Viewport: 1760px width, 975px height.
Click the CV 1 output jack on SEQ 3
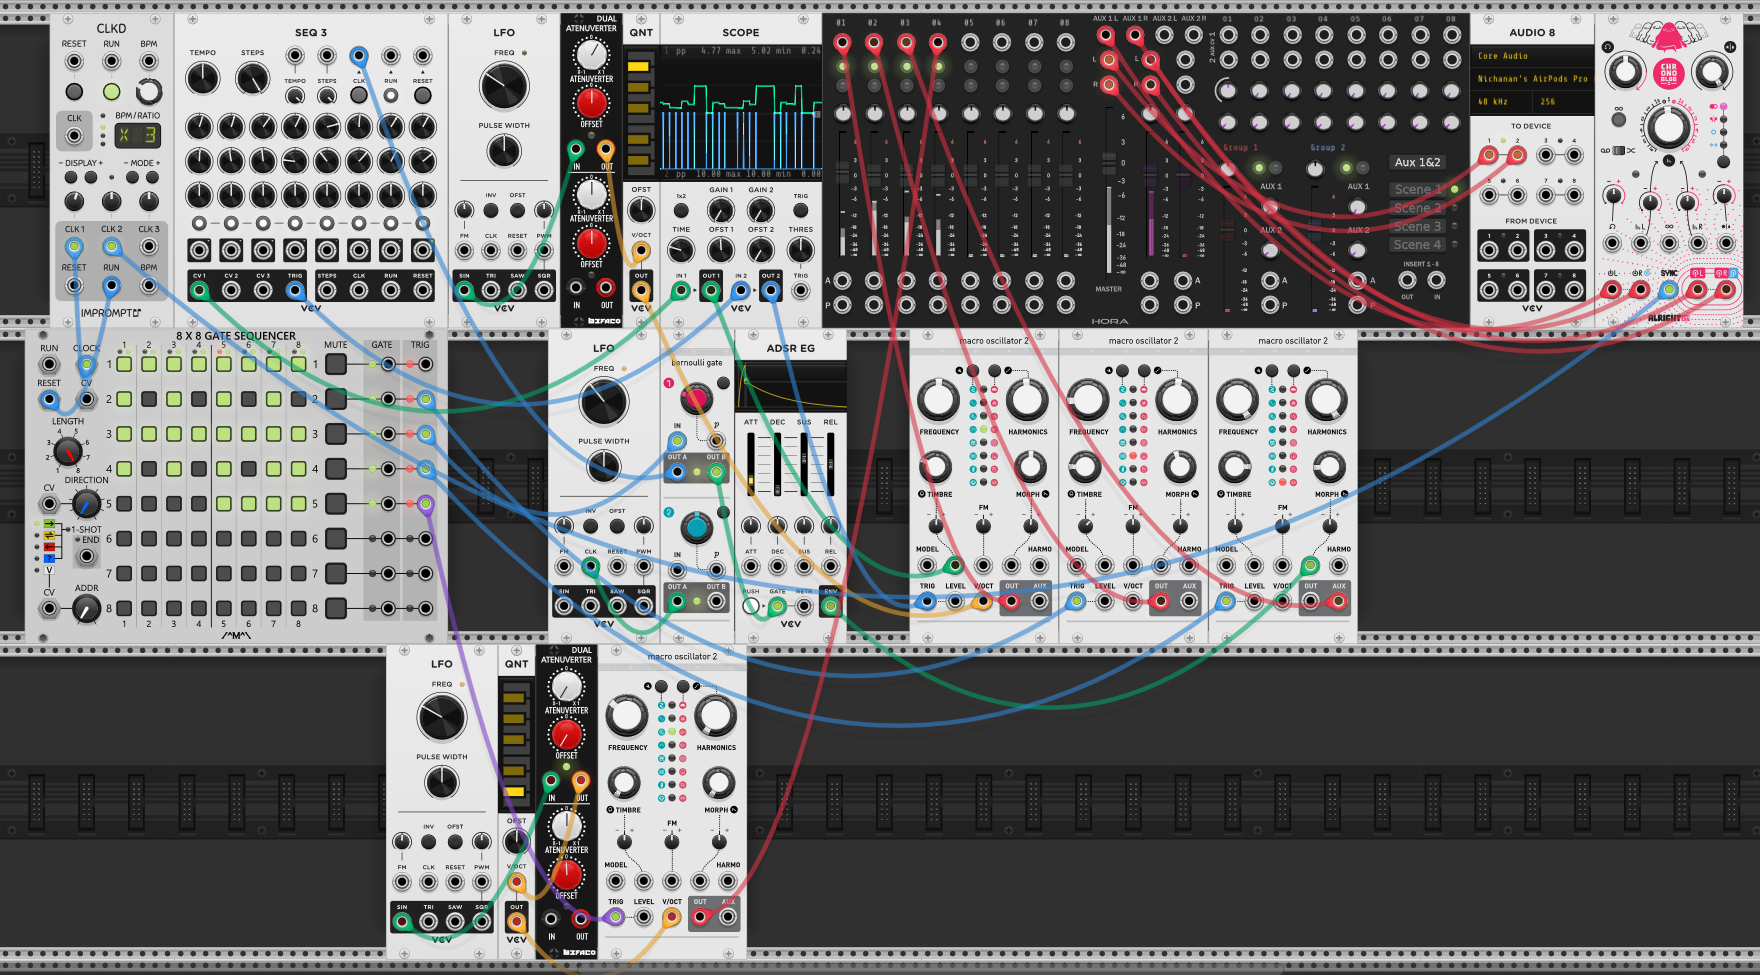click(x=199, y=291)
